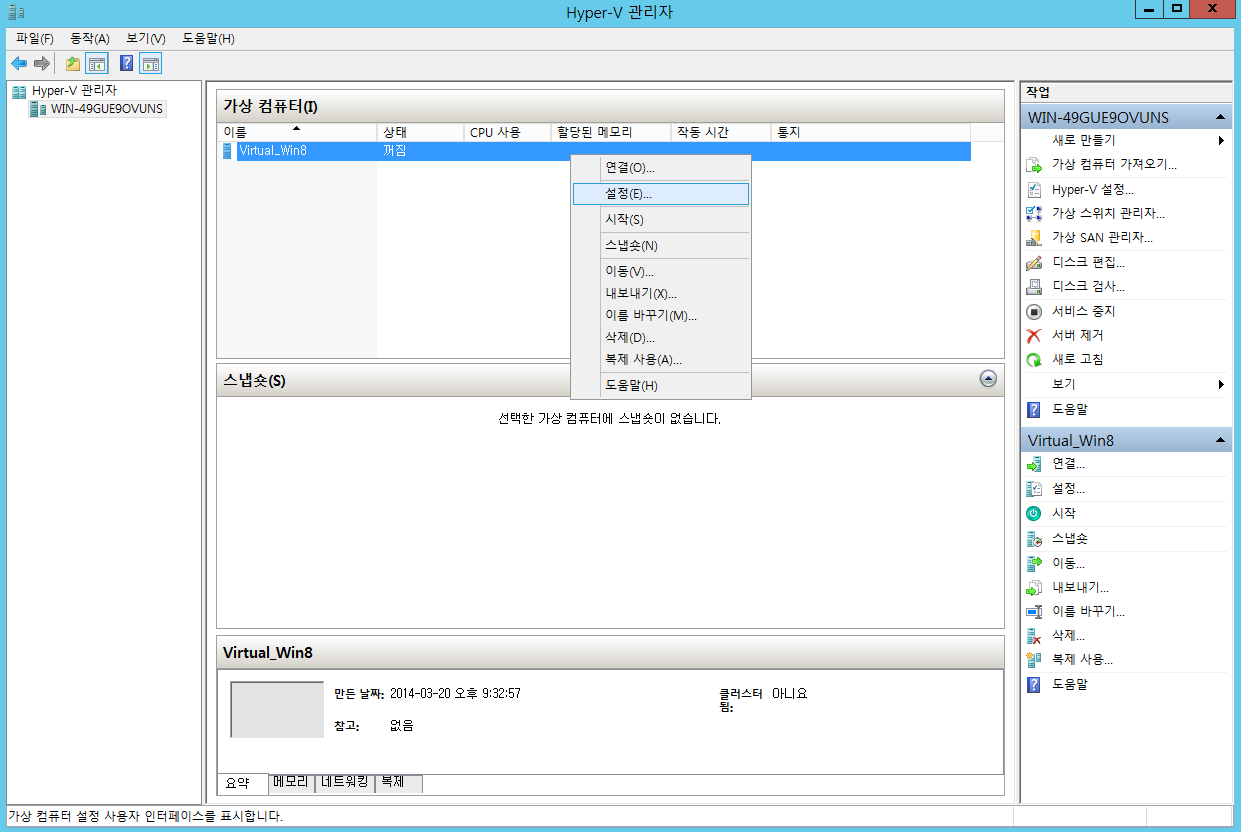1241x832 pixels.
Task: Toggle the console tree toolbar icon
Action: point(97,64)
